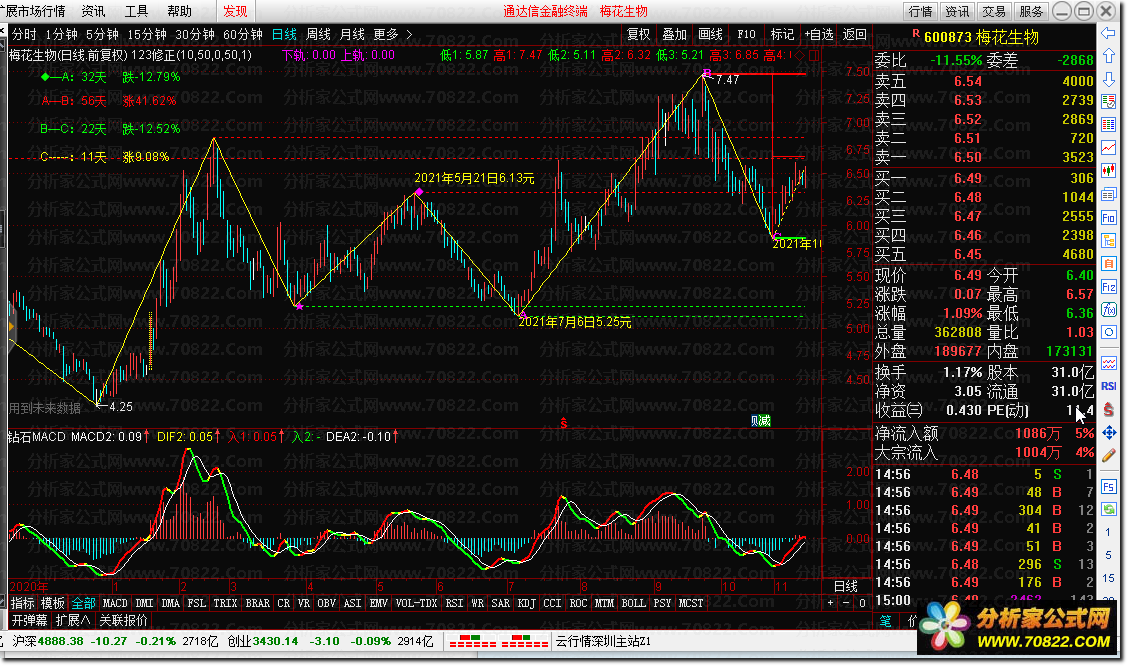Select the 日线 daily chart tab

pyautogui.click(x=284, y=35)
